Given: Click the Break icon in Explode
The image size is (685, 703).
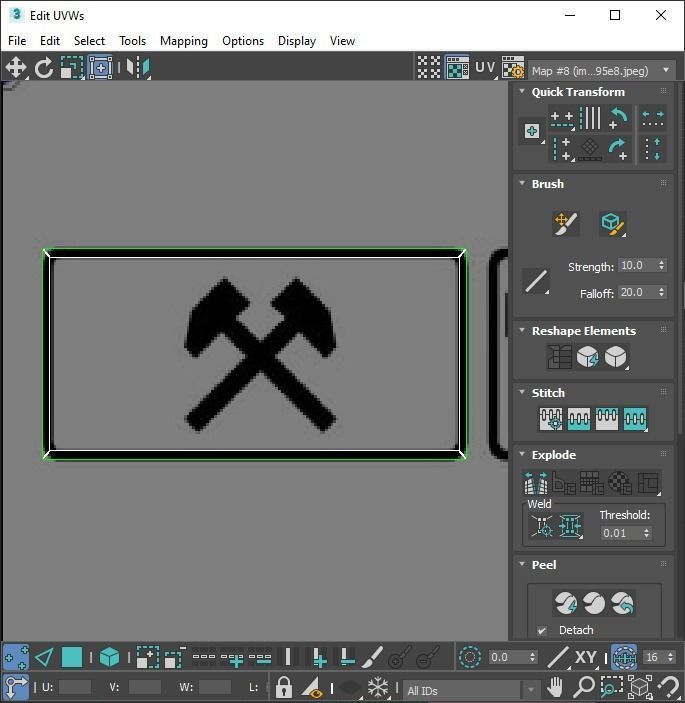Looking at the screenshot, I should pos(536,483).
